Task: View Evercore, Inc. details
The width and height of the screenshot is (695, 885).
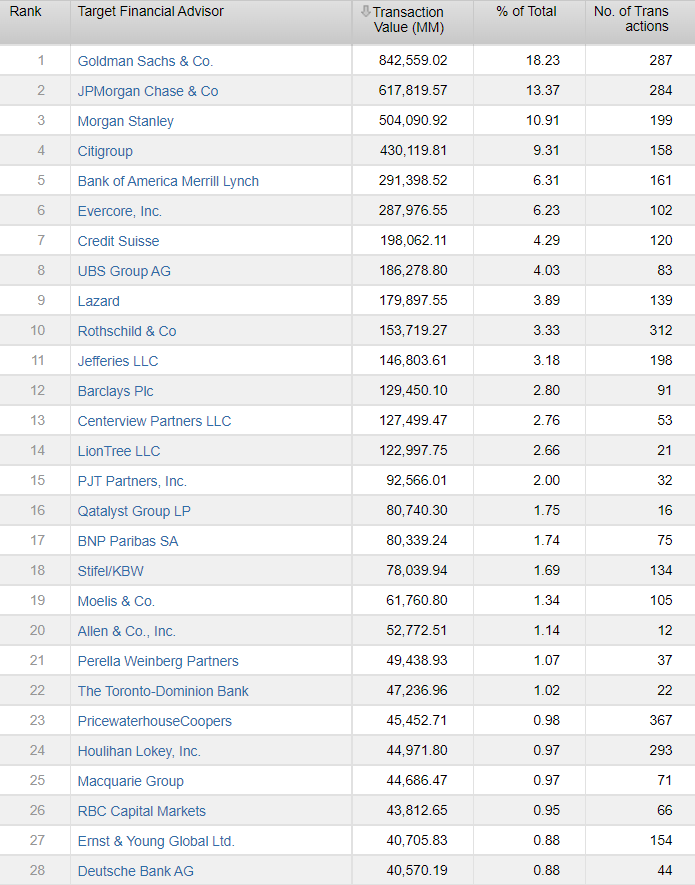Action: coord(120,211)
